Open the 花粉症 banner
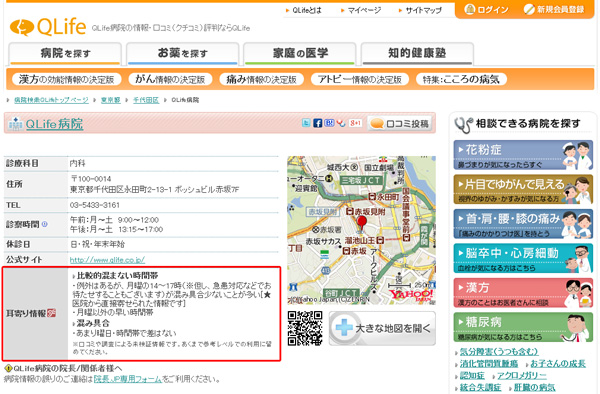The width and height of the screenshot is (600, 394). 523,155
